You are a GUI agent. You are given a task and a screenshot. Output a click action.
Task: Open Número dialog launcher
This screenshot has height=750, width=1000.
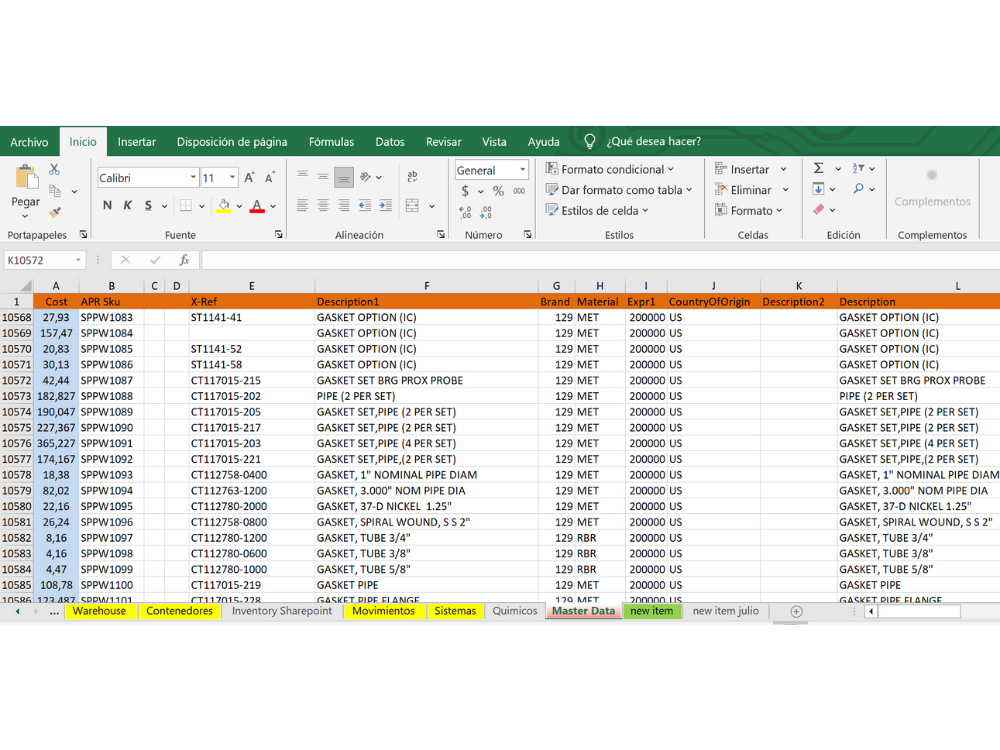(527, 235)
